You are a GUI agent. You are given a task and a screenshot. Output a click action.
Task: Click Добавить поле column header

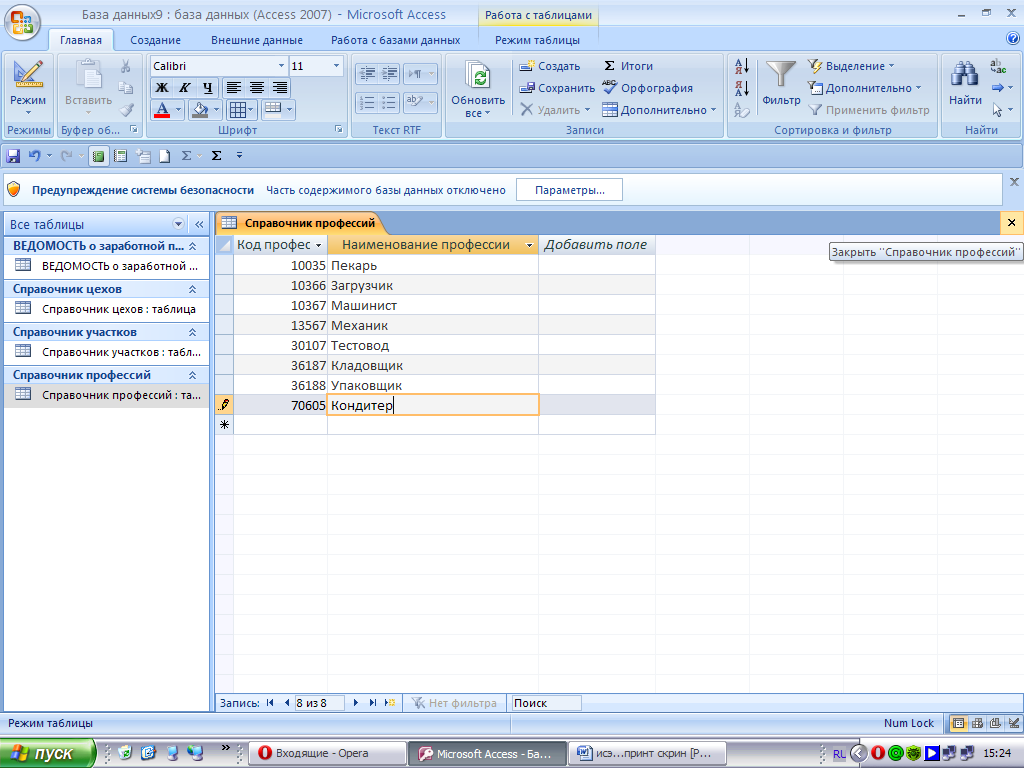click(596, 245)
